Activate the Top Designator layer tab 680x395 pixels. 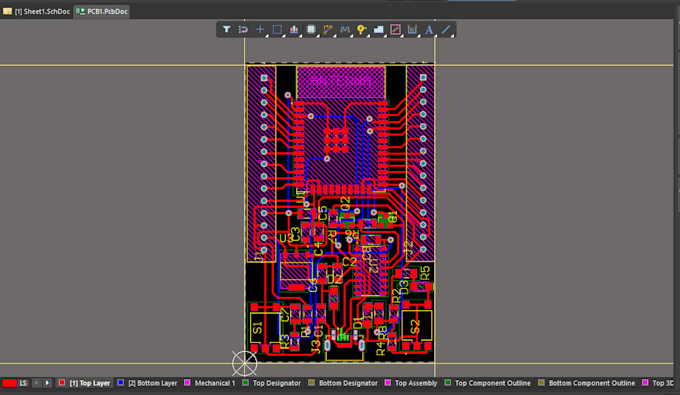[277, 383]
